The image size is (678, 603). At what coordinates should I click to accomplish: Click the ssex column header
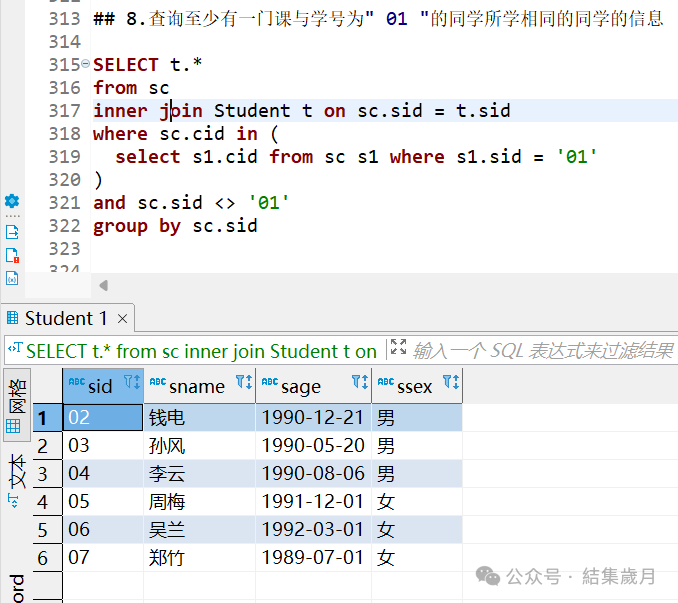[417, 386]
